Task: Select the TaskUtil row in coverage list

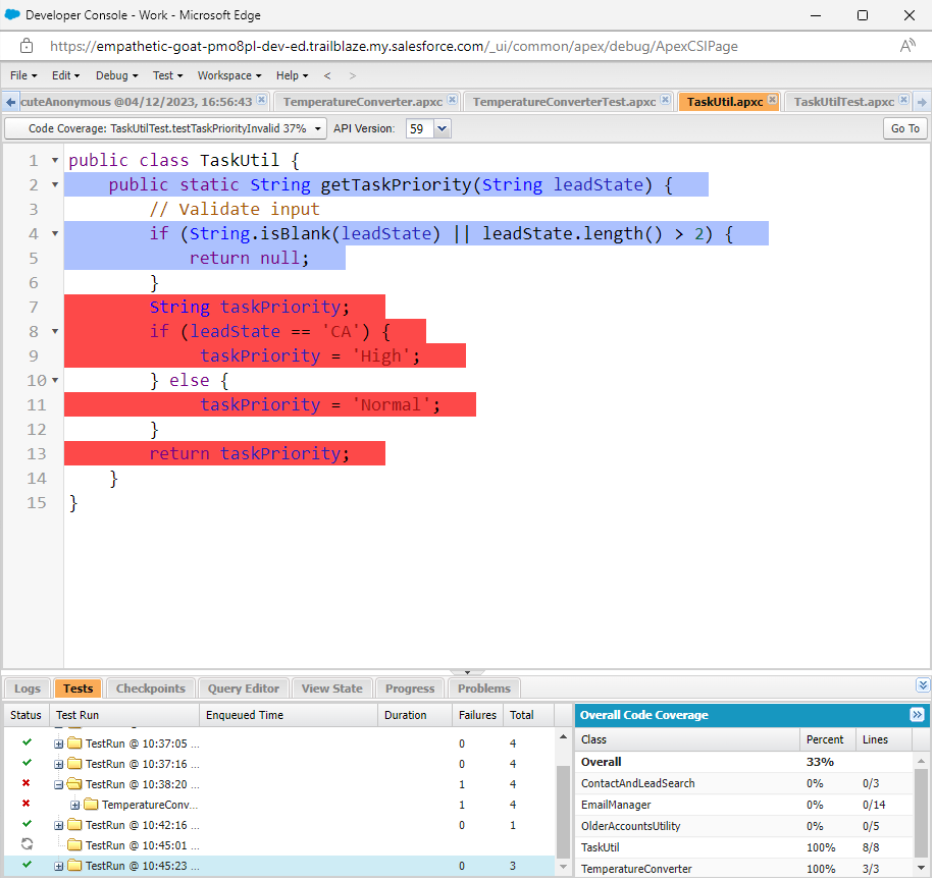Action: [x=744, y=847]
